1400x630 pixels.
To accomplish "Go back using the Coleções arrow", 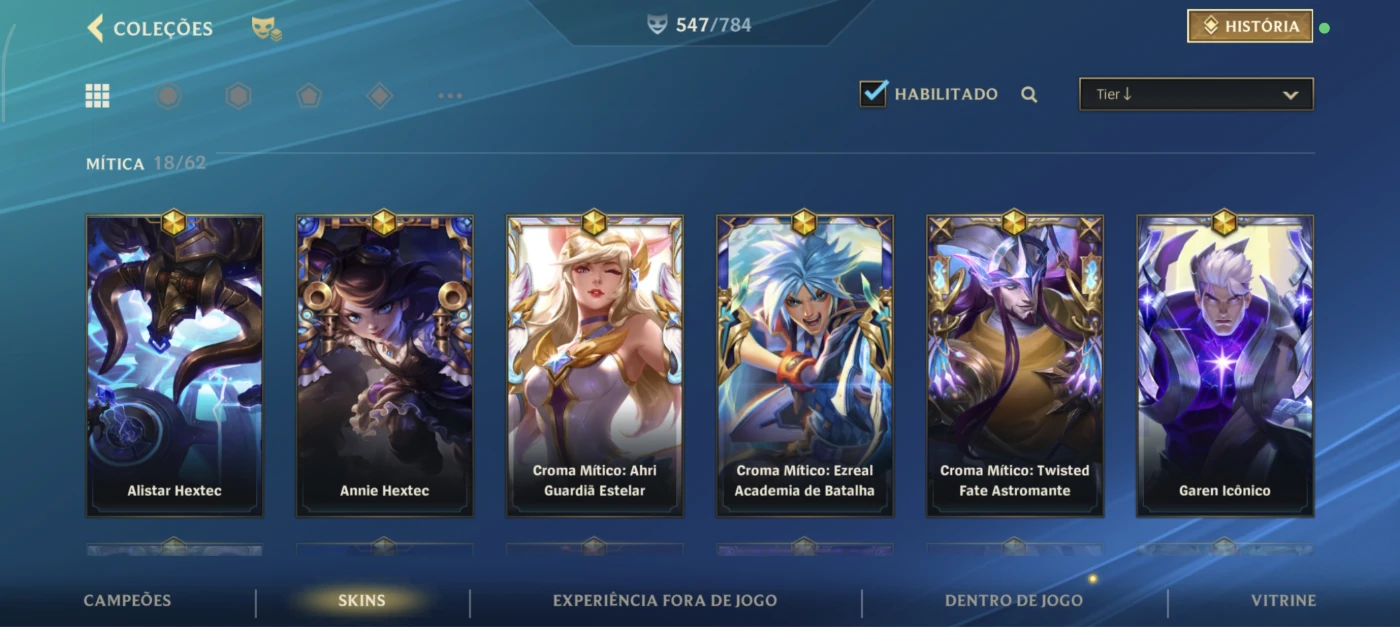I will (x=96, y=28).
